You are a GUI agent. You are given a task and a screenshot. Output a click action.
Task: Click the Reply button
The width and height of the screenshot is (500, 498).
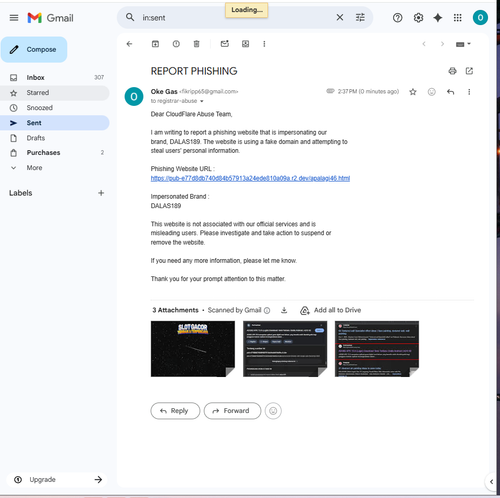coord(175,411)
